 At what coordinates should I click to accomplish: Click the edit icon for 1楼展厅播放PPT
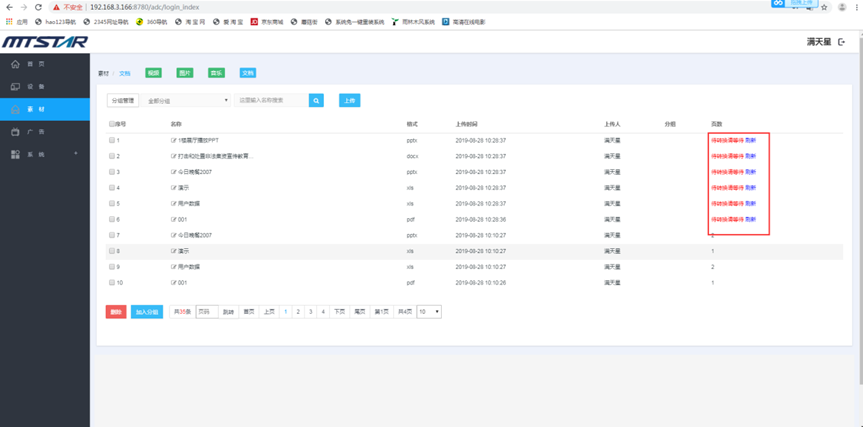coord(173,140)
